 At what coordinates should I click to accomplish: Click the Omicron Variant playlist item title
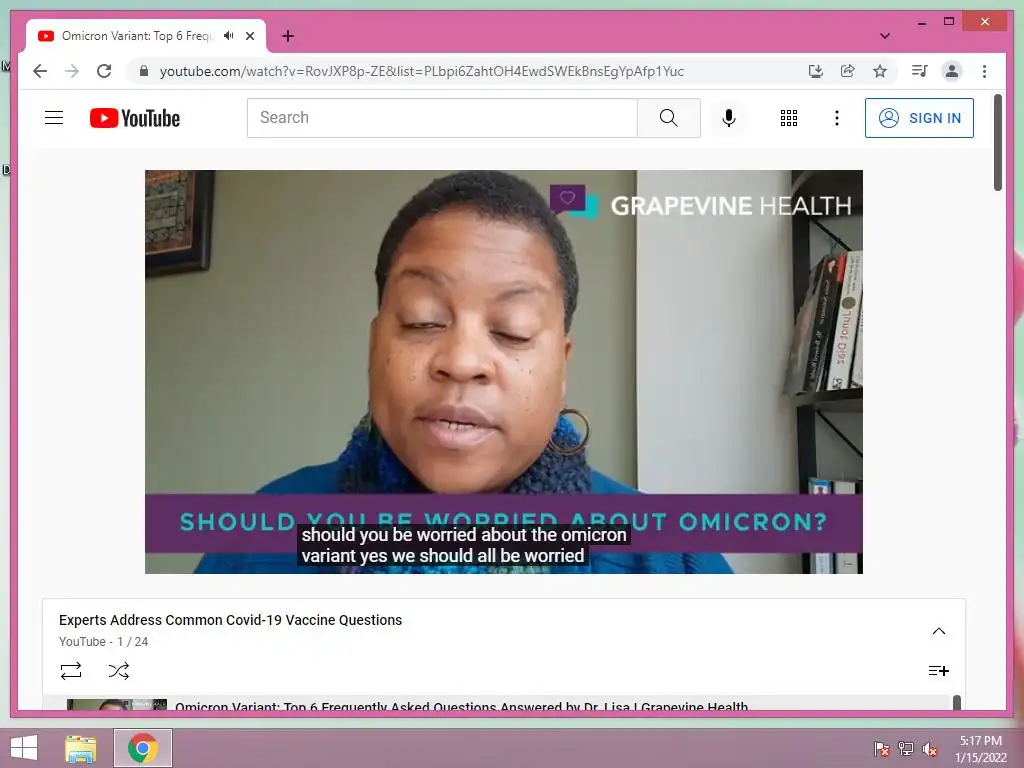pyautogui.click(x=462, y=705)
